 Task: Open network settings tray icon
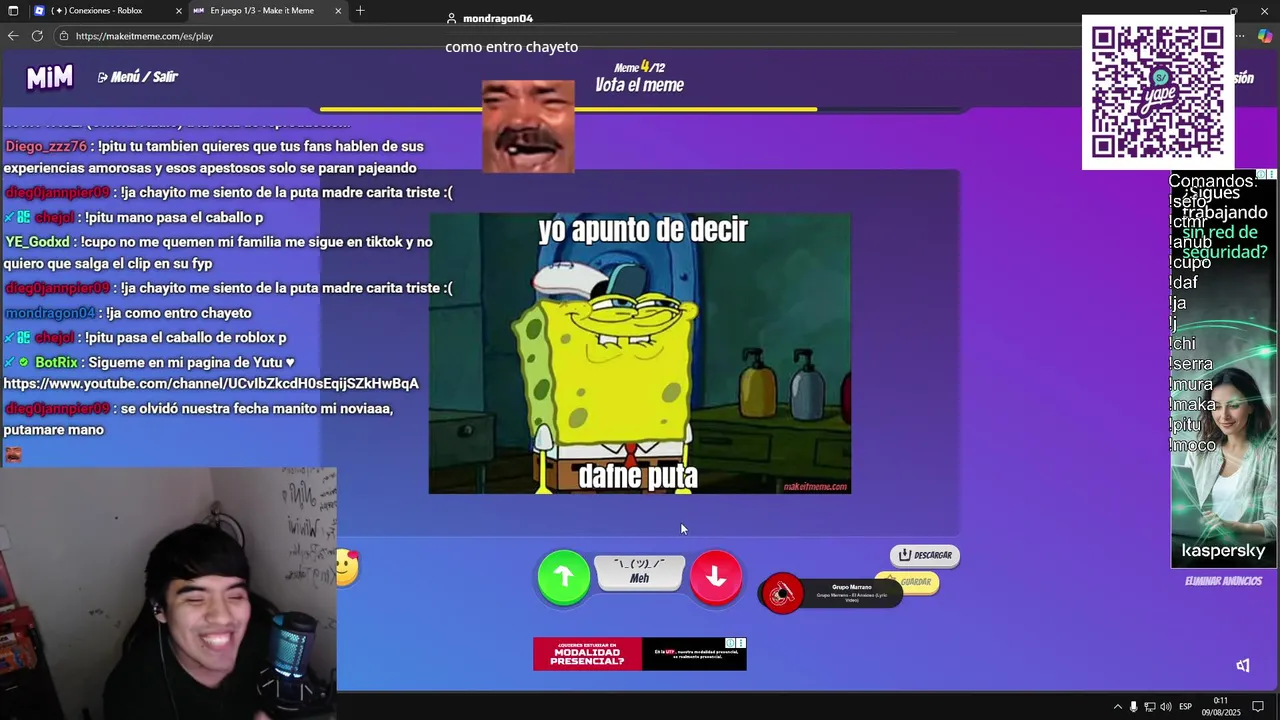[x=1149, y=707]
